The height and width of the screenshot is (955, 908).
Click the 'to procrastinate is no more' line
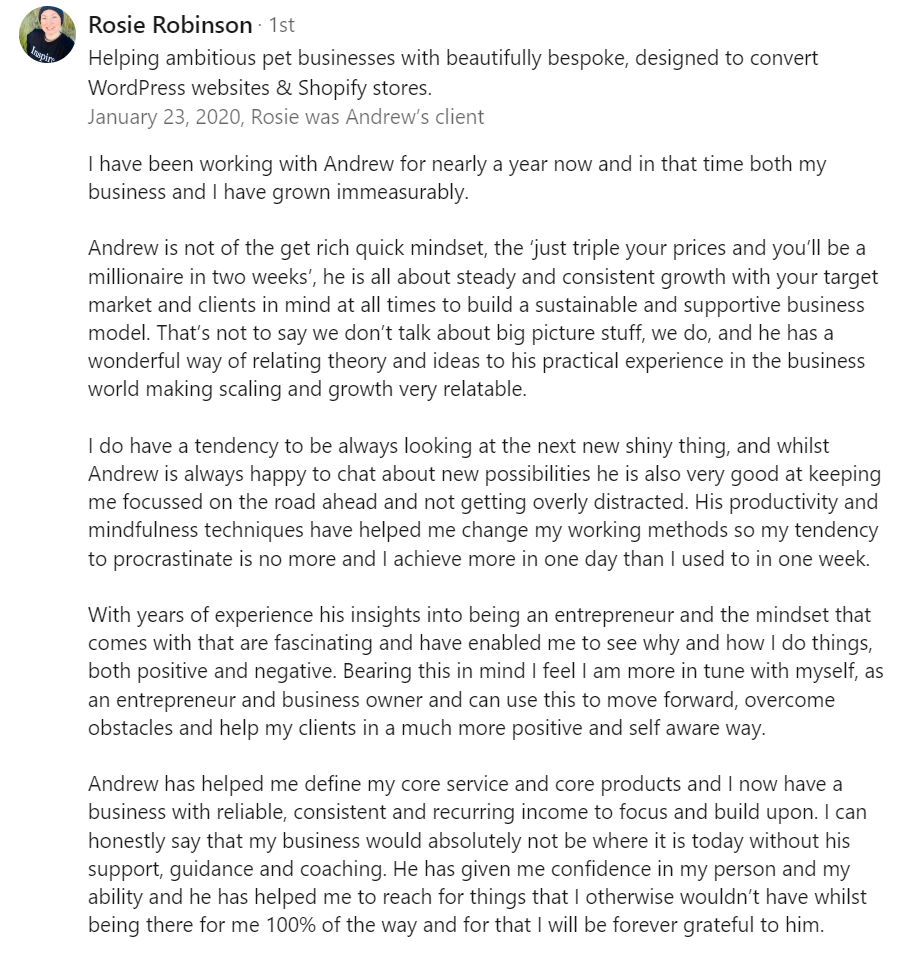pos(479,559)
